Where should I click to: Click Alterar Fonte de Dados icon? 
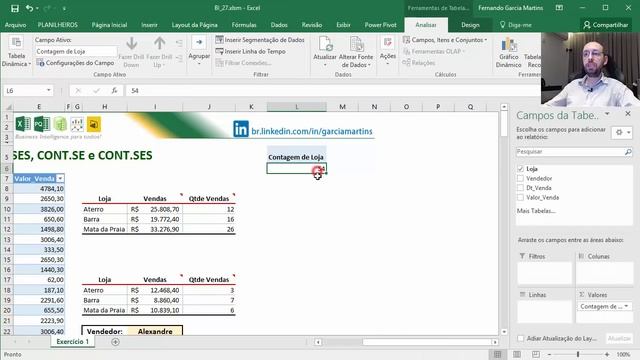pyautogui.click(x=356, y=44)
